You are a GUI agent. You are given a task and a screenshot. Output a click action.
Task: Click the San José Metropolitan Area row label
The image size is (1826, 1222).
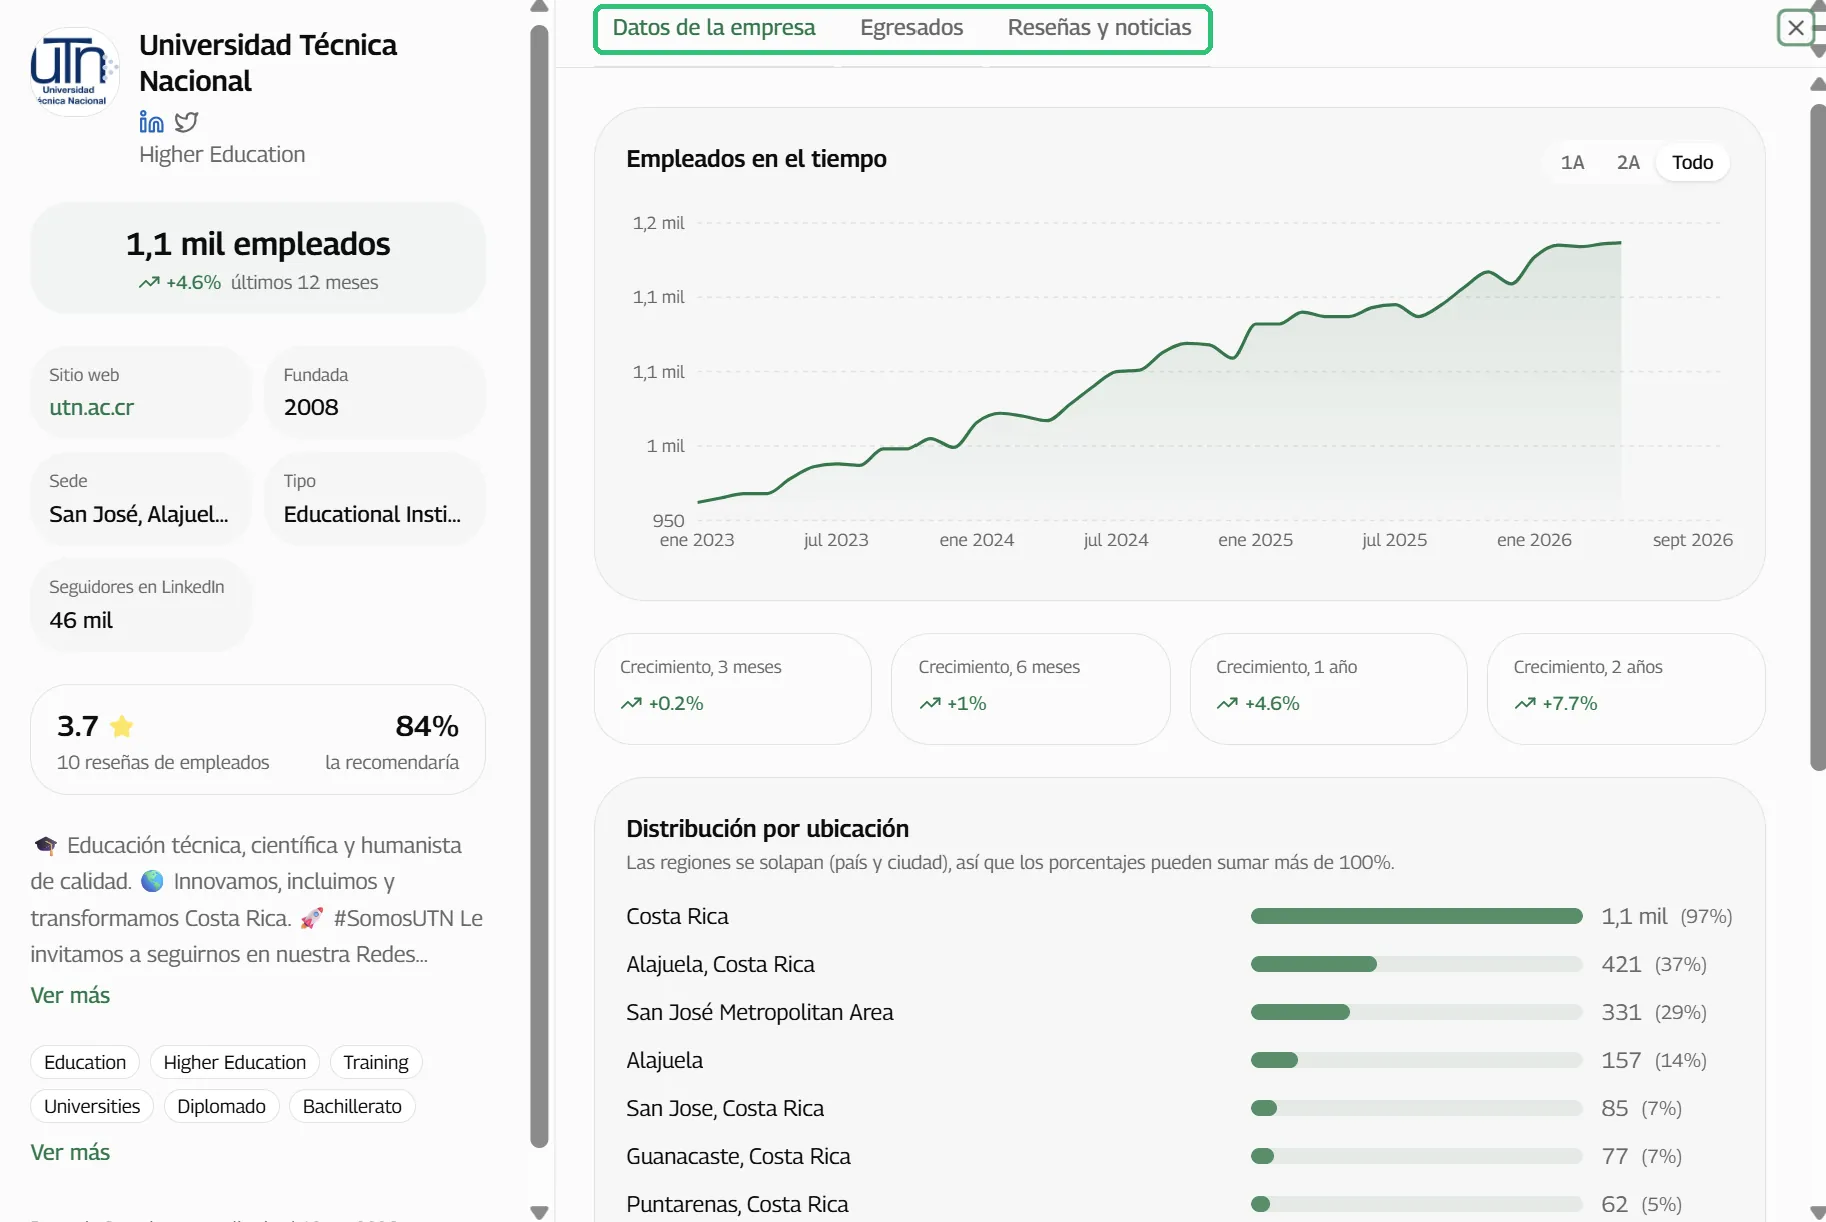(760, 1012)
